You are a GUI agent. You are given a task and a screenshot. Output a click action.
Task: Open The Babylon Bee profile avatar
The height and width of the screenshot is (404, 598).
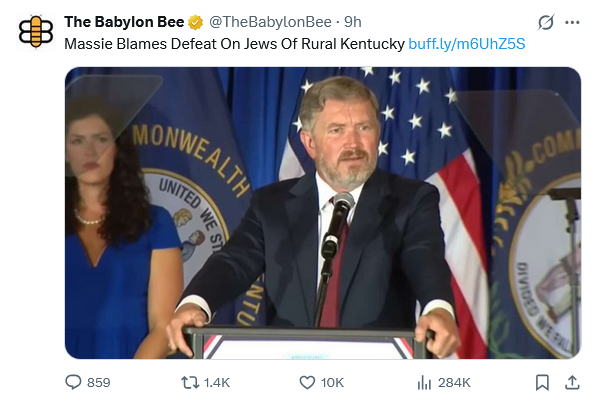coord(36,32)
